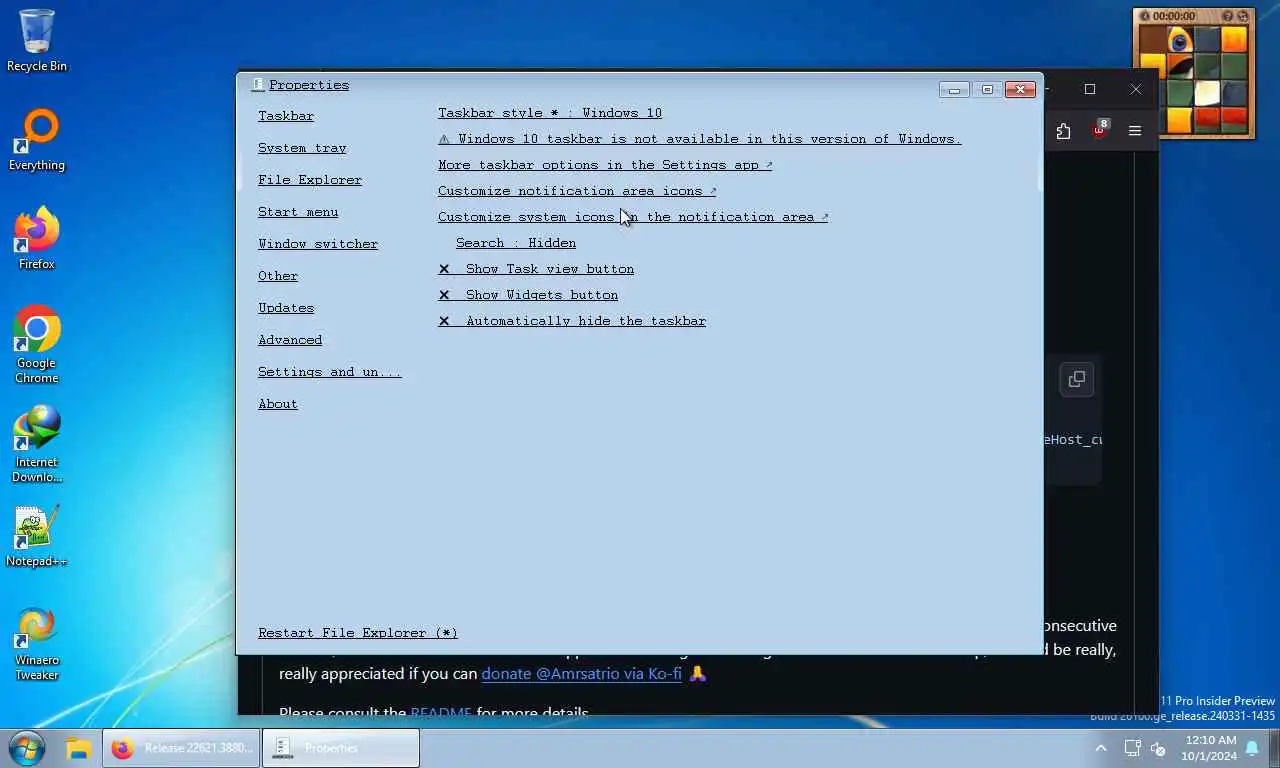Open Settings and uninstall section
This screenshot has height=768, width=1280.
[330, 372]
